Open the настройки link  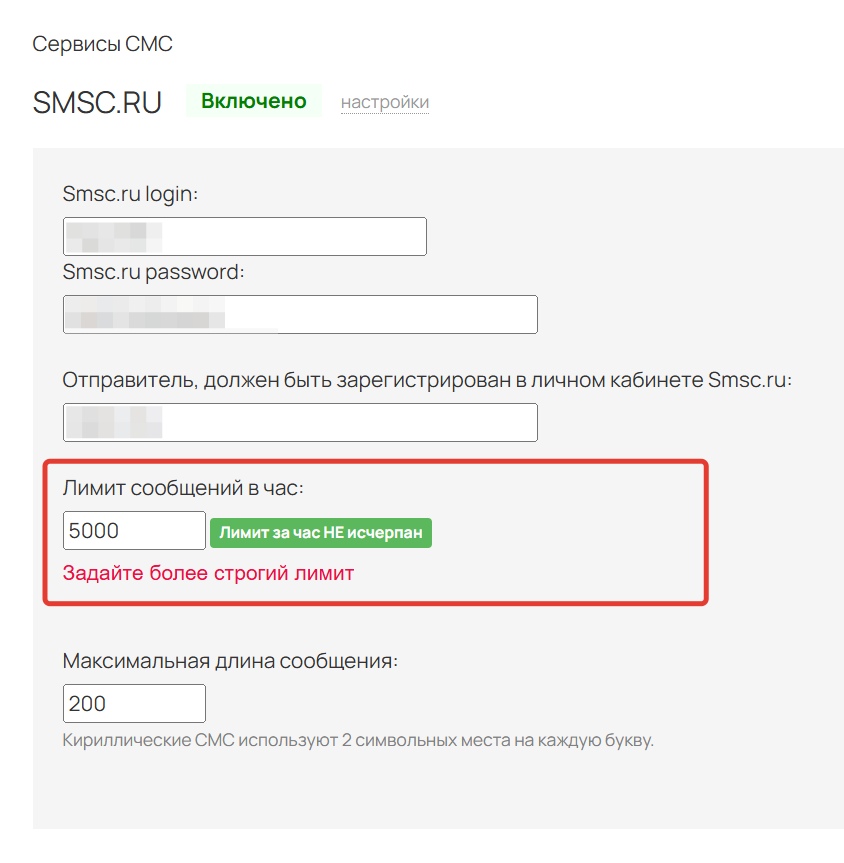[x=385, y=102]
